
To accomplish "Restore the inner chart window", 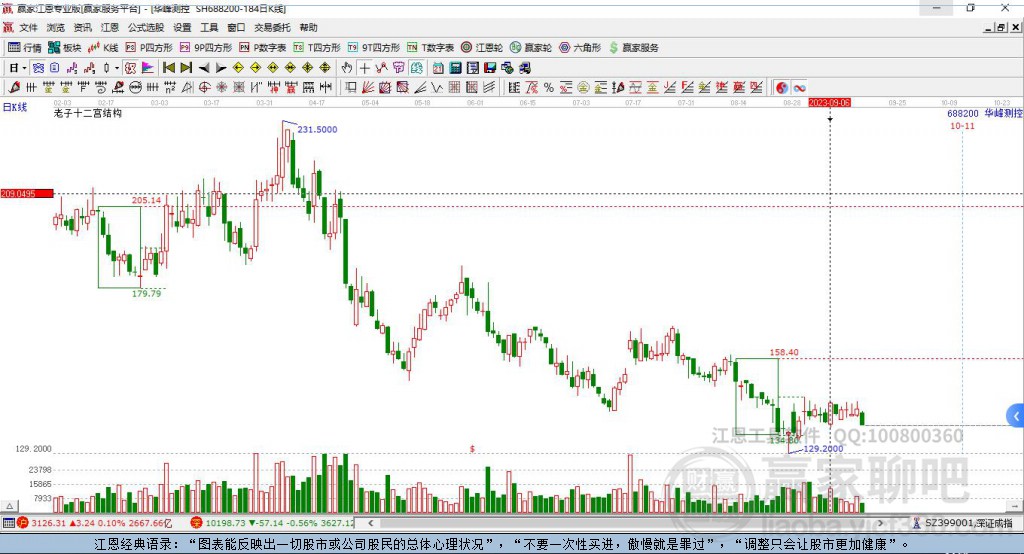I will [1001, 27].
